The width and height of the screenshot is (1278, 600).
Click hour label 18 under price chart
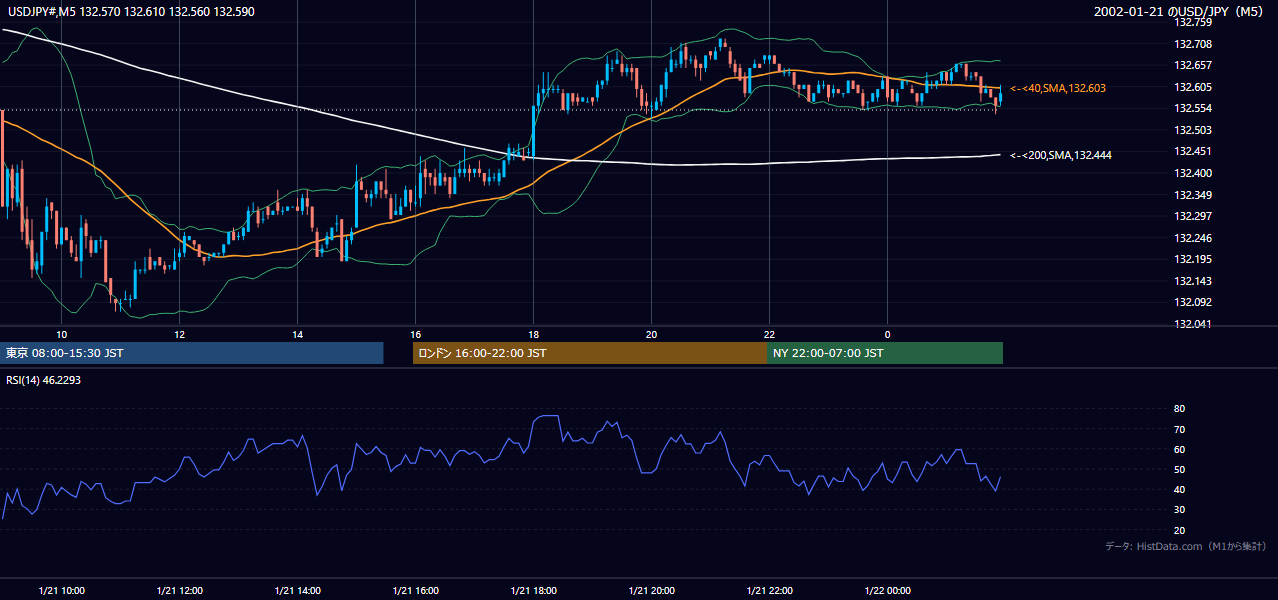click(534, 334)
